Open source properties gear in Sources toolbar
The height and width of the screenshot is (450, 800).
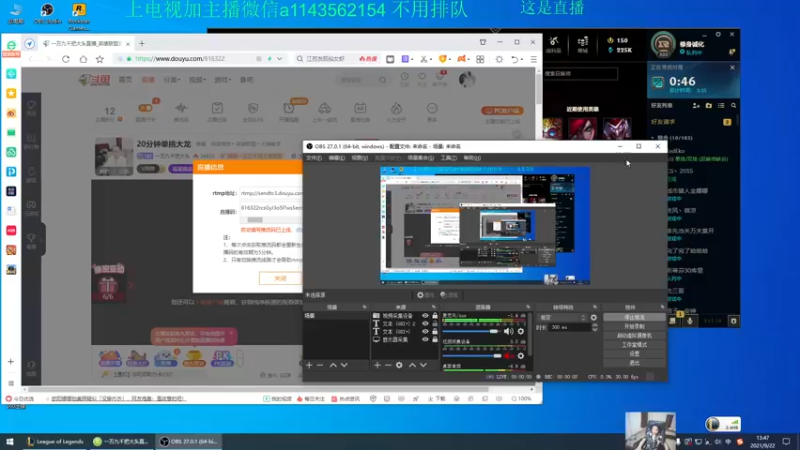pos(399,365)
